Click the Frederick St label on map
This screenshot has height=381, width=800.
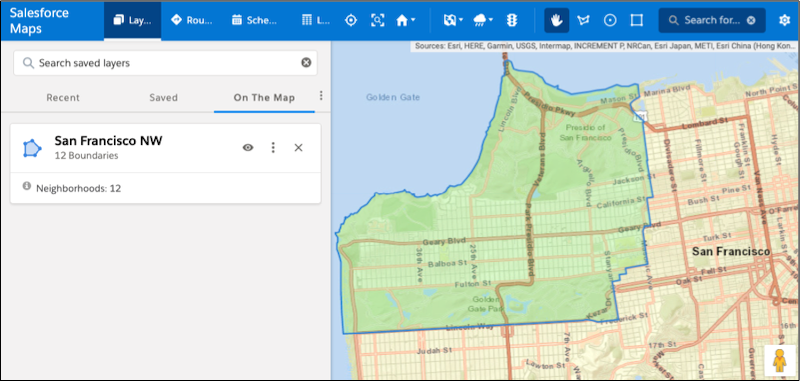click(x=625, y=319)
